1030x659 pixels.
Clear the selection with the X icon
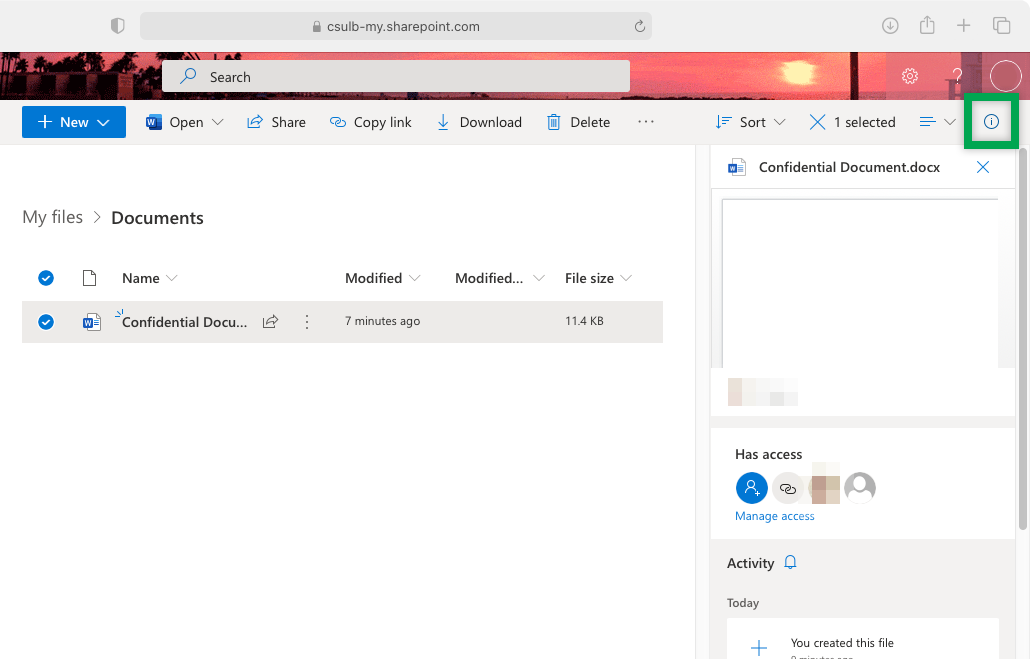[817, 122]
